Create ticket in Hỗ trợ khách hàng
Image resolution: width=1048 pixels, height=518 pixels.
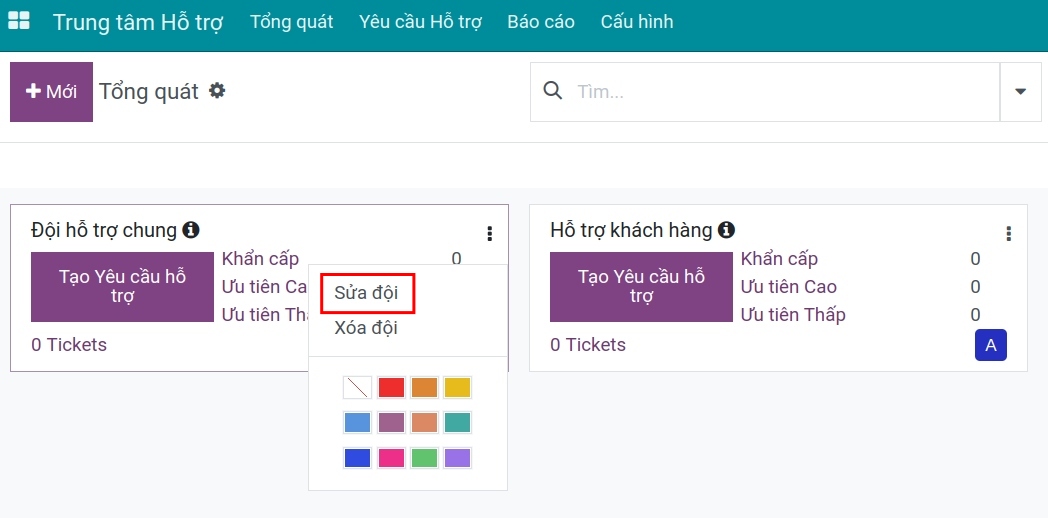point(641,287)
